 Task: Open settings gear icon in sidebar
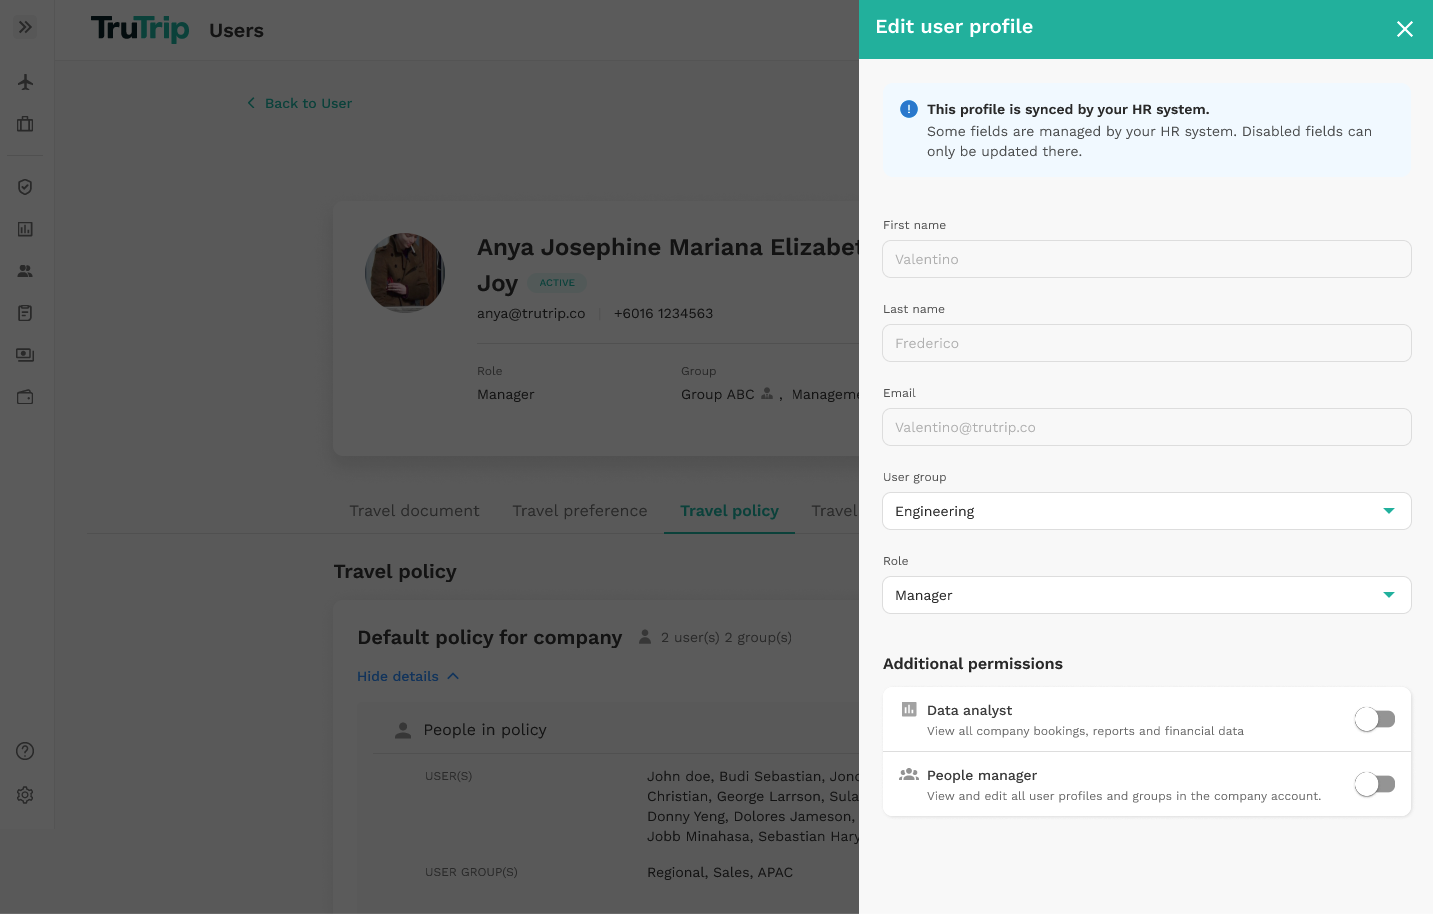(x=25, y=795)
